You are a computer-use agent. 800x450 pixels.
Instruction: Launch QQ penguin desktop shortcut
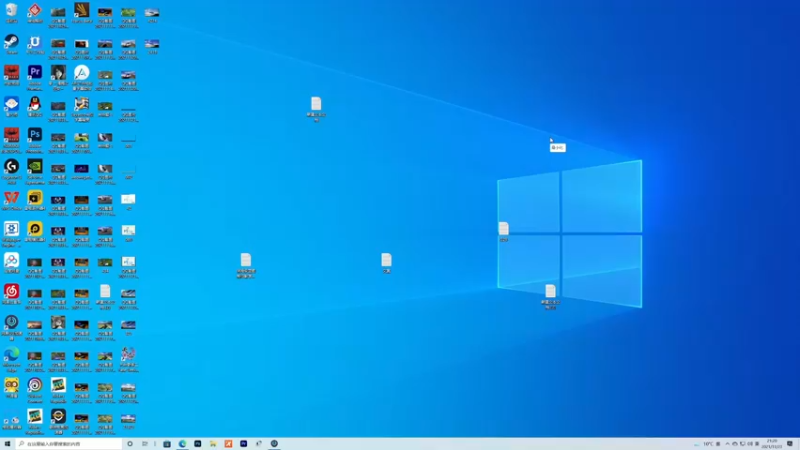click(x=35, y=106)
